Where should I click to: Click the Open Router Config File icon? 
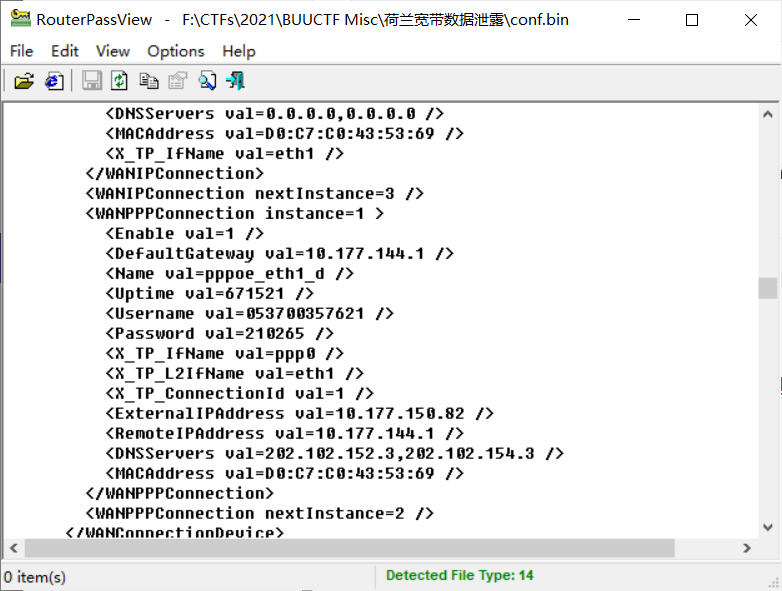click(23, 81)
